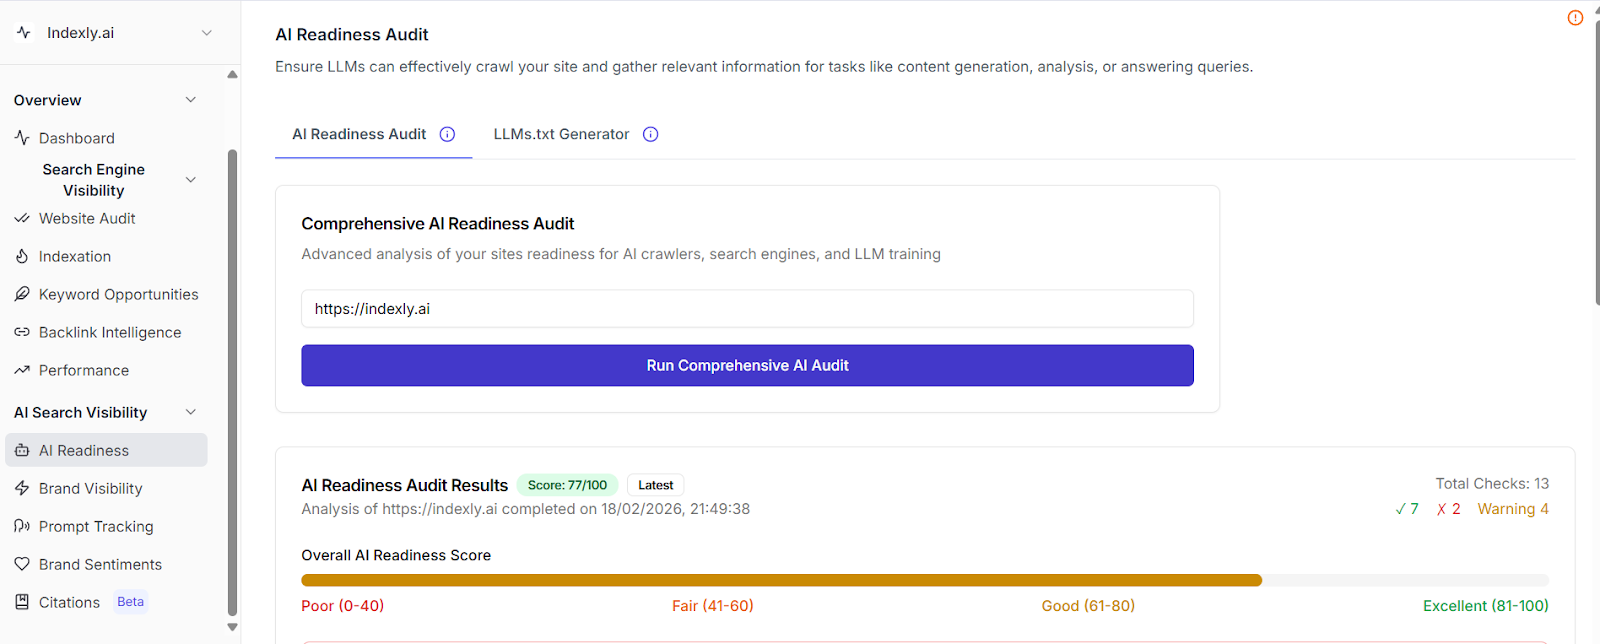
Task: Click the Performance trend arrow icon
Action: (22, 370)
